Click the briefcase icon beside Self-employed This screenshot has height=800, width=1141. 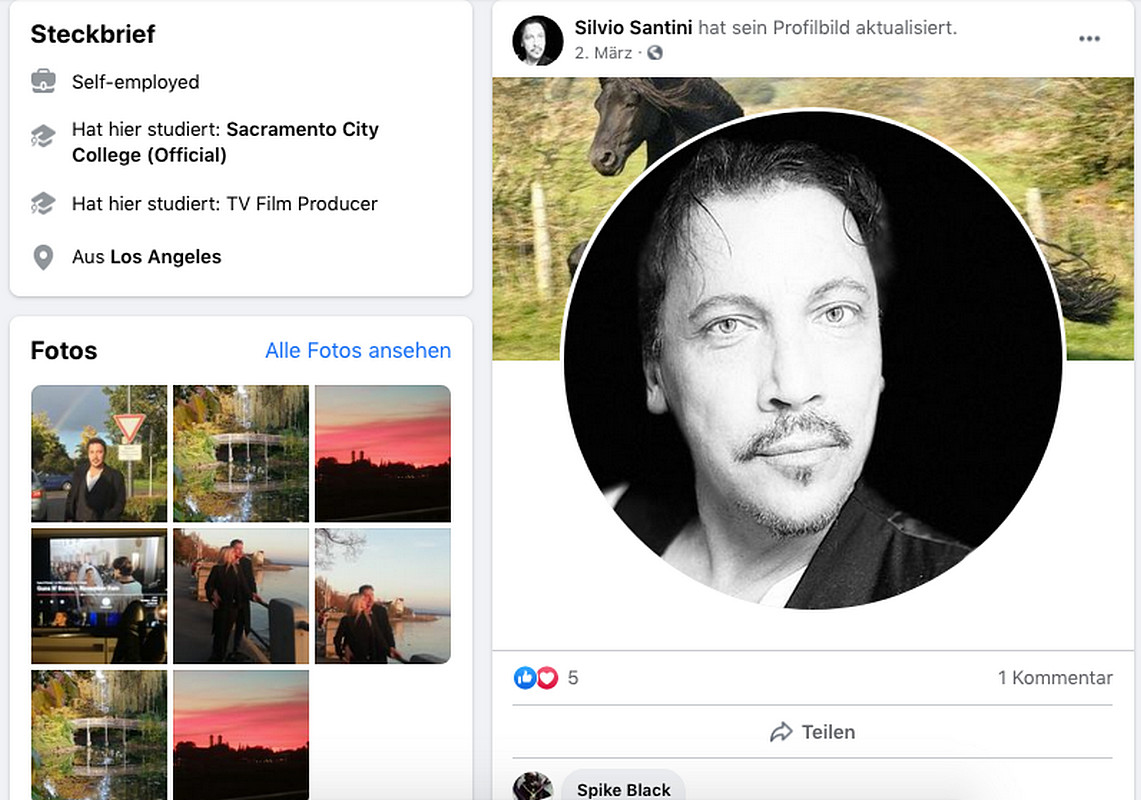click(x=43, y=82)
